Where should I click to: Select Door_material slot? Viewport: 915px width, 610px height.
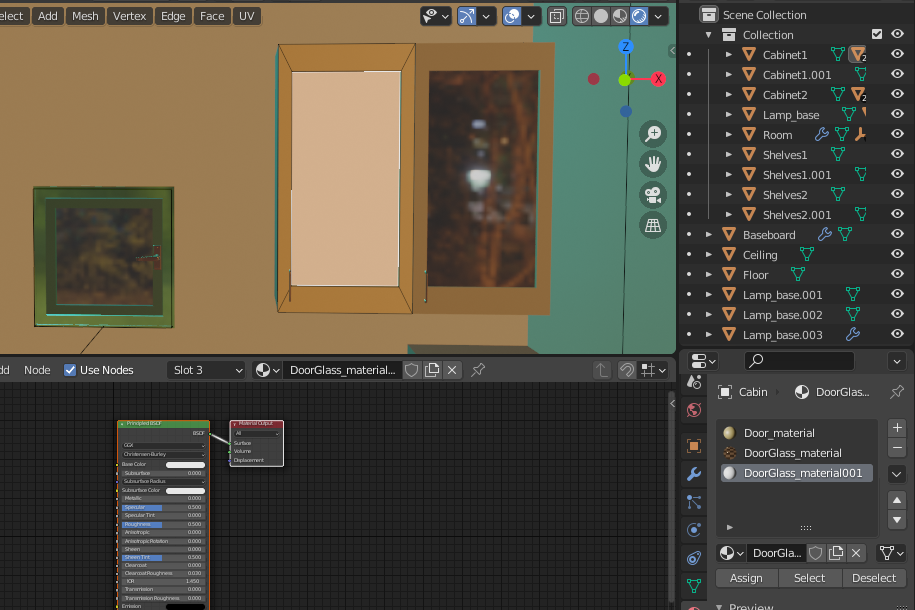[797, 433]
